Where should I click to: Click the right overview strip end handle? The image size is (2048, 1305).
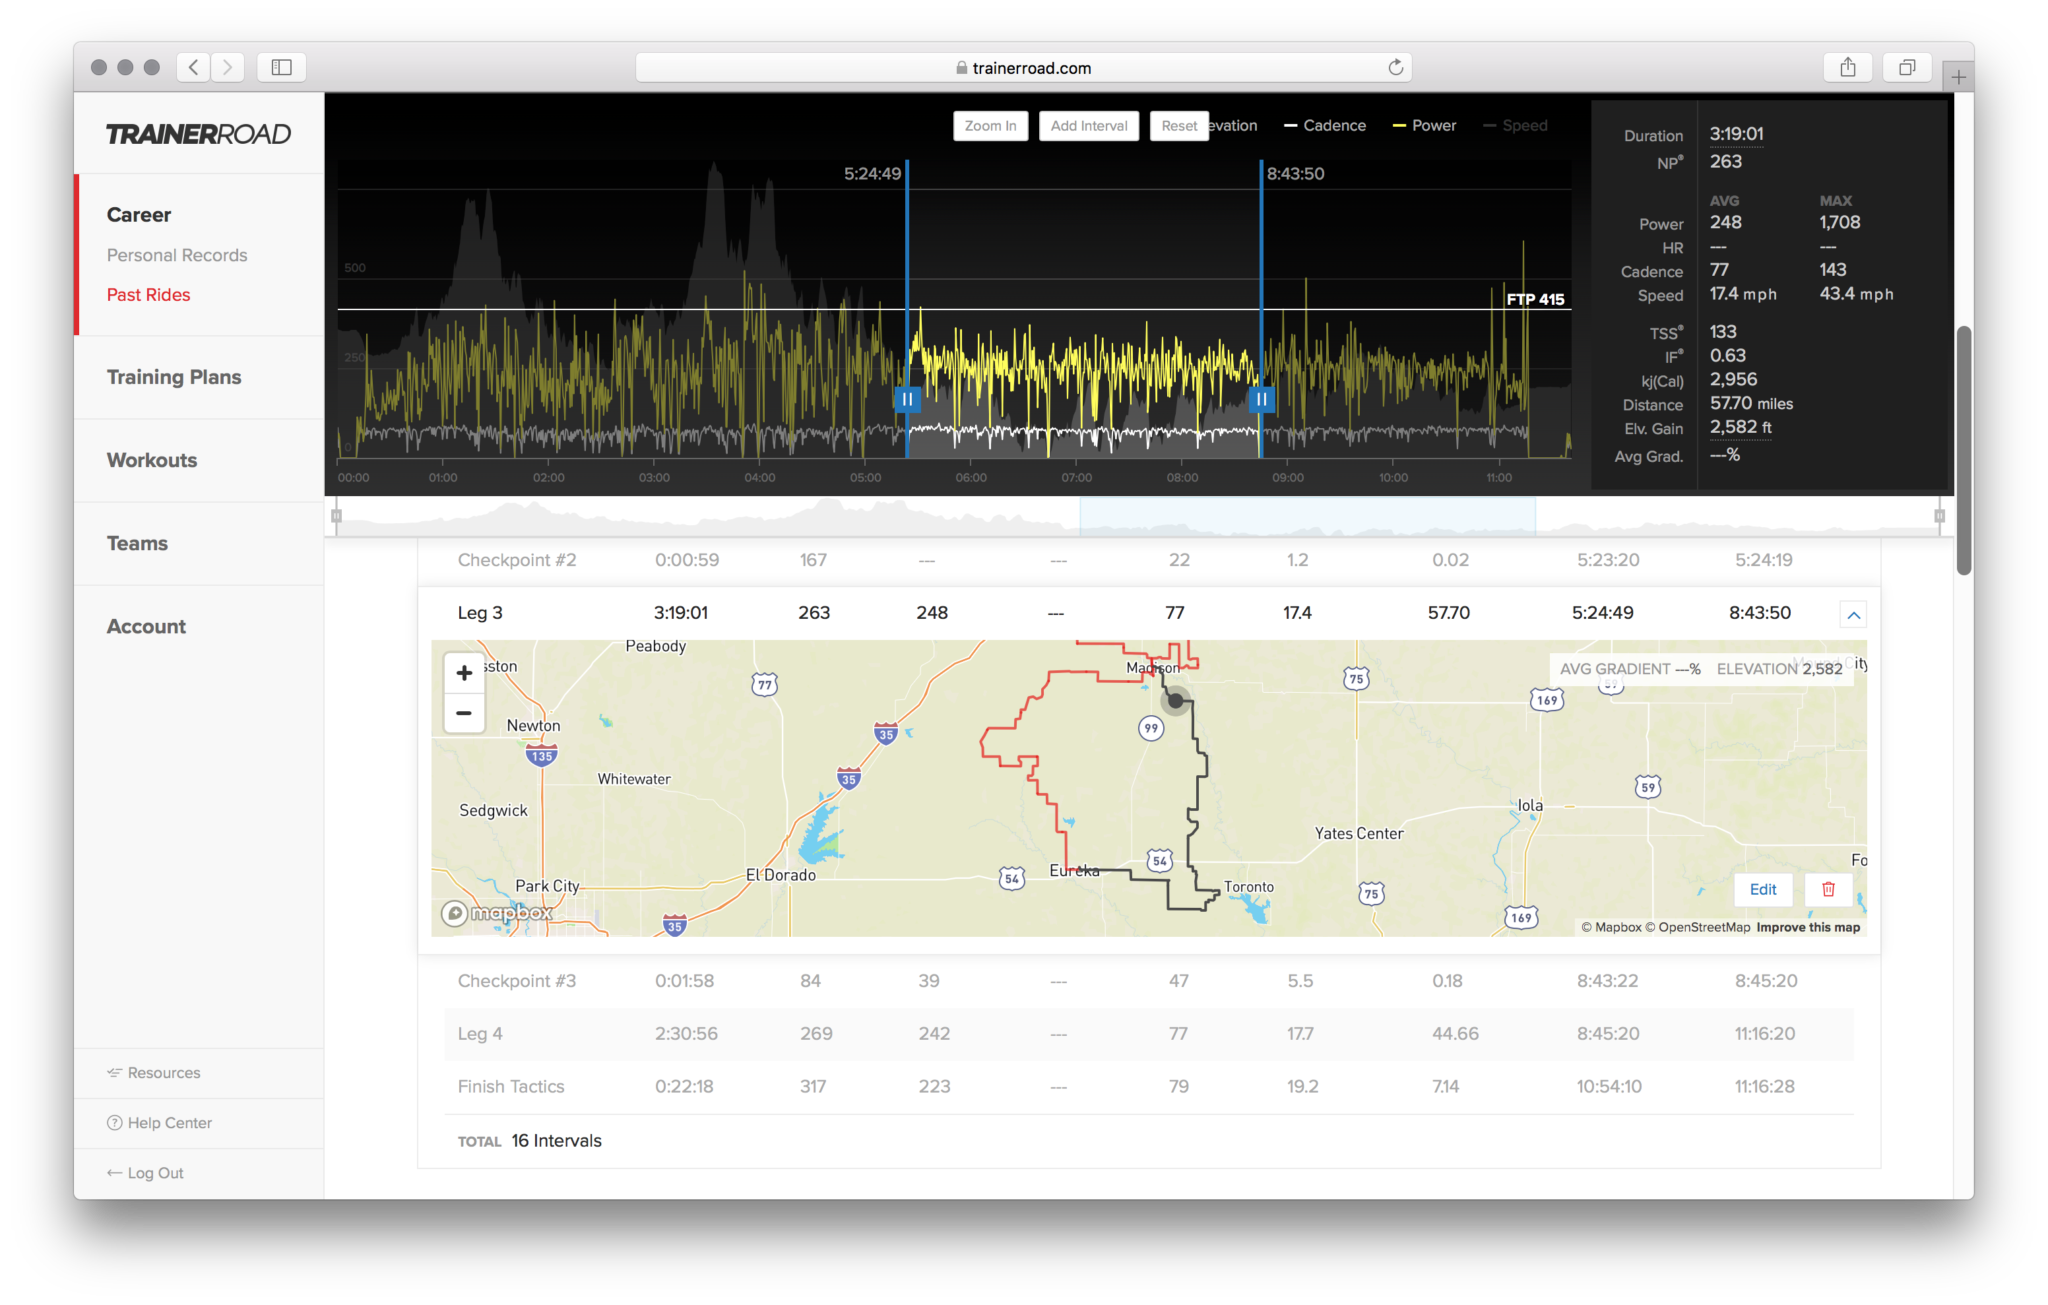click(1940, 516)
